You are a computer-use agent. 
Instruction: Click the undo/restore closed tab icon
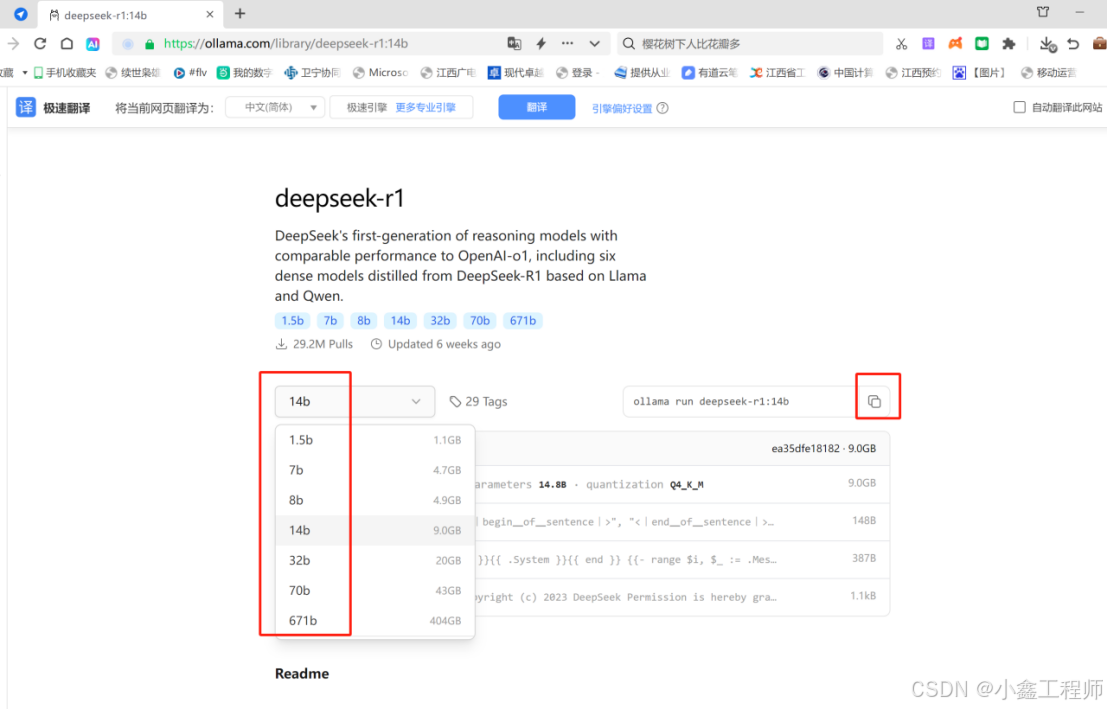tap(1073, 44)
